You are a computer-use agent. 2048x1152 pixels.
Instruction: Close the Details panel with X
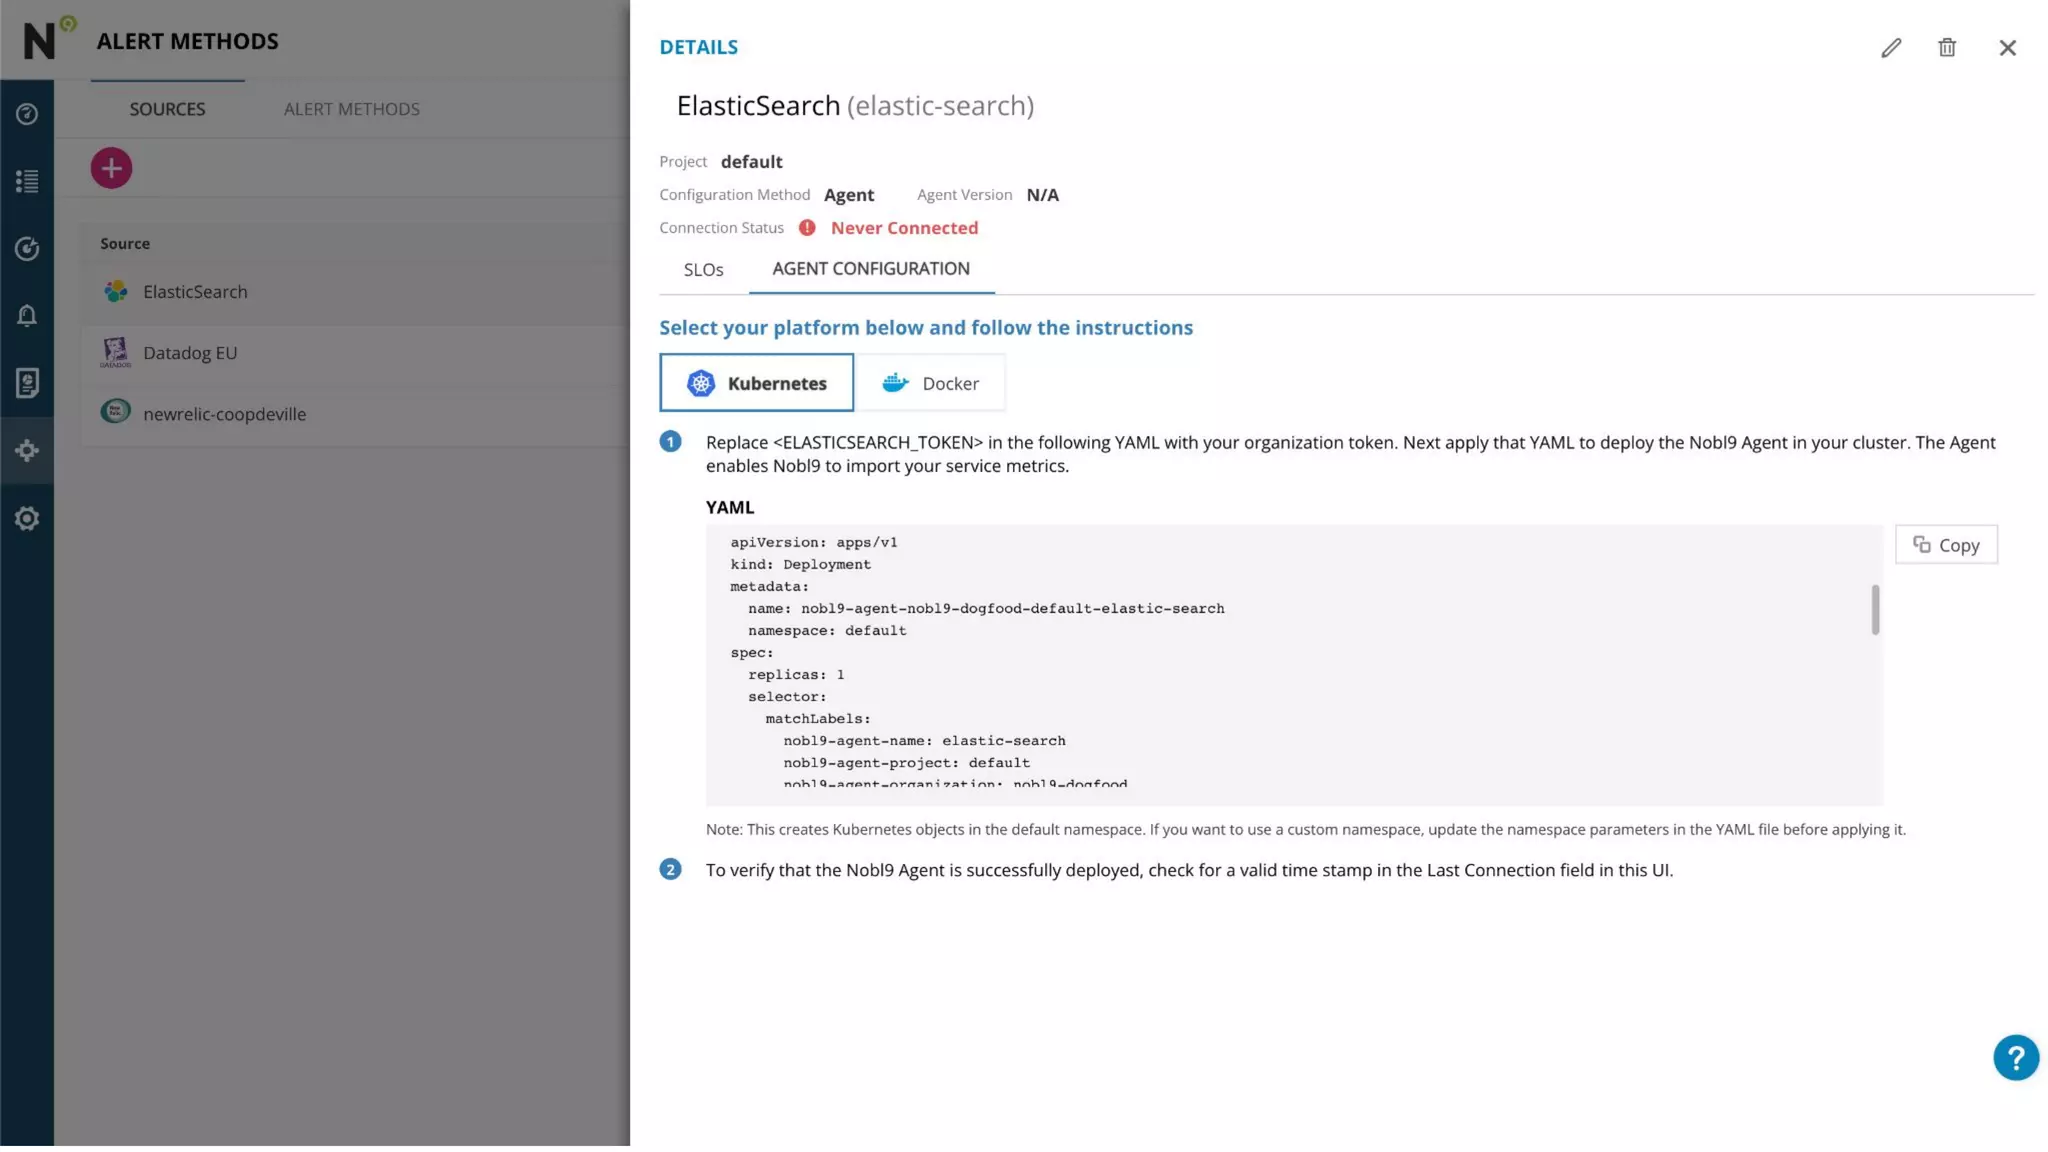pos(2007,48)
